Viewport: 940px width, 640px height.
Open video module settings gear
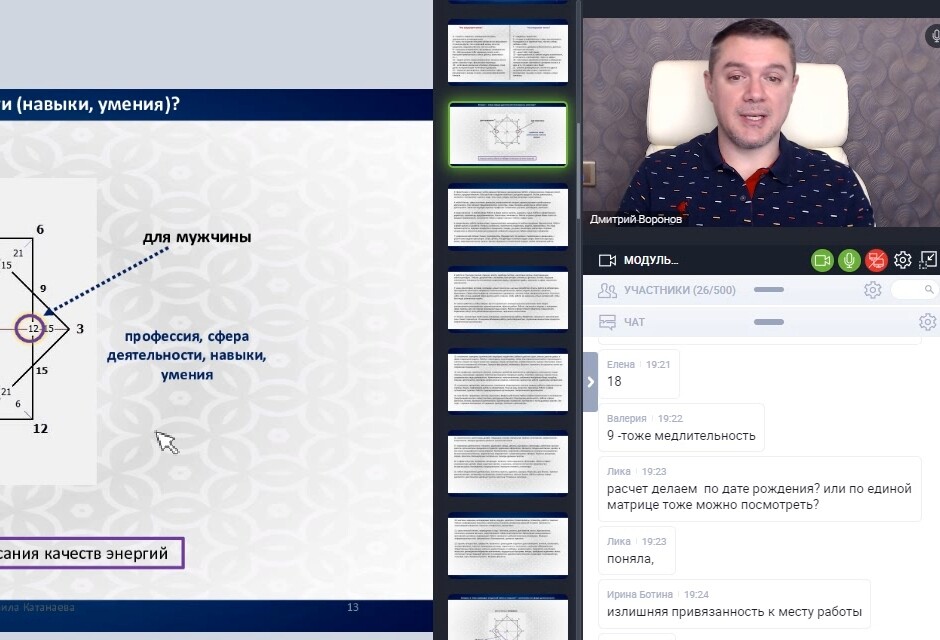903,260
